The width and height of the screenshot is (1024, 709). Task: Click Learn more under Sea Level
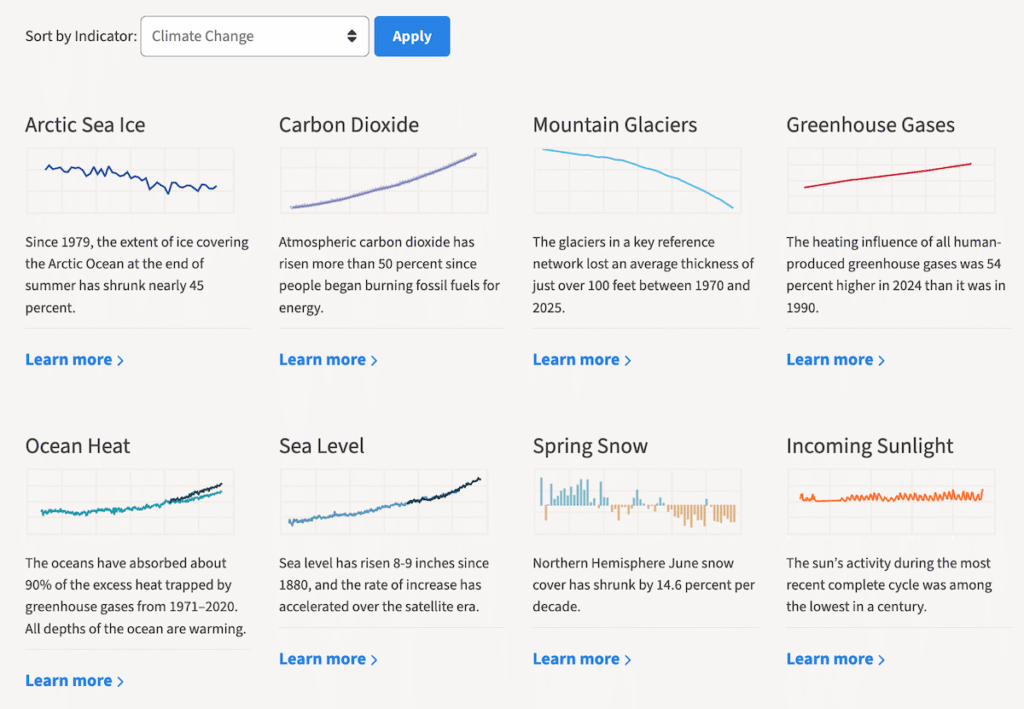328,659
